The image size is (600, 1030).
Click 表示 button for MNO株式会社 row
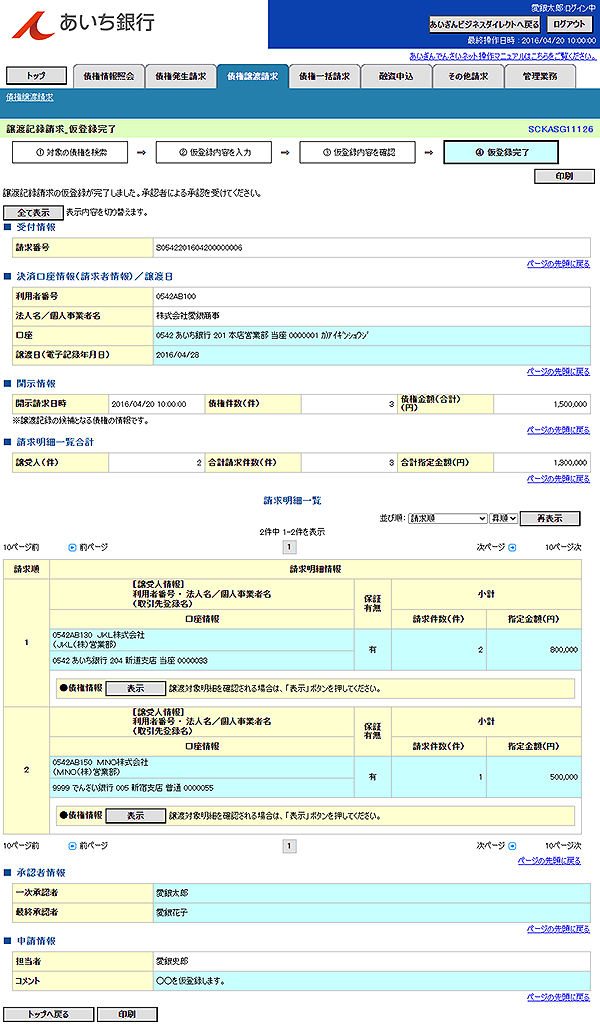point(135,816)
